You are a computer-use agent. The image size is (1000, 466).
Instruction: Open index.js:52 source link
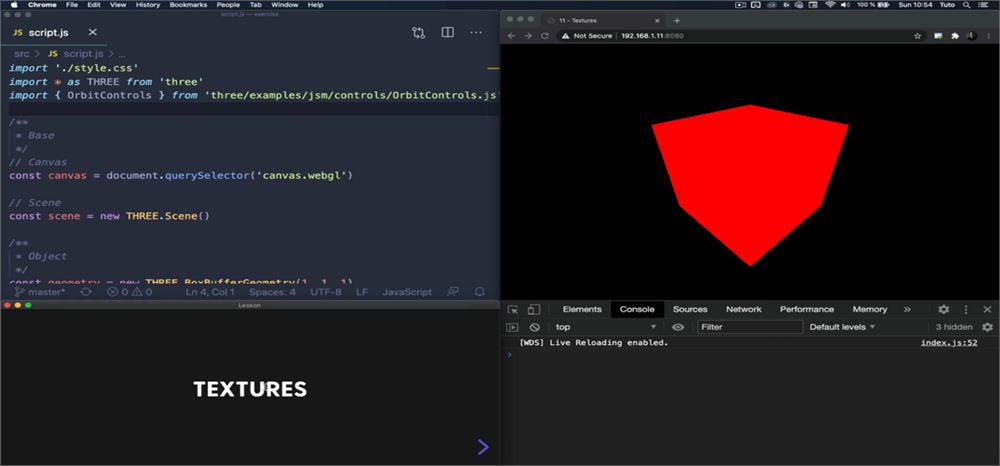click(949, 343)
